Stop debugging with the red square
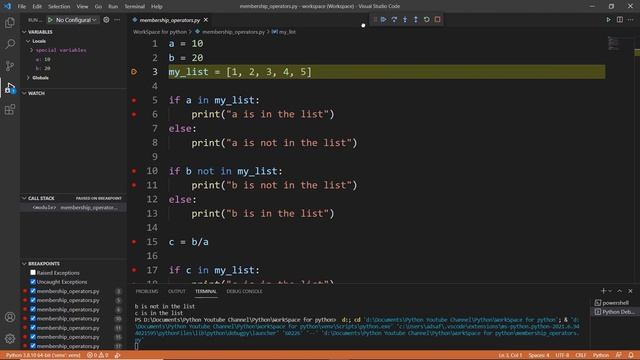 point(438,19)
